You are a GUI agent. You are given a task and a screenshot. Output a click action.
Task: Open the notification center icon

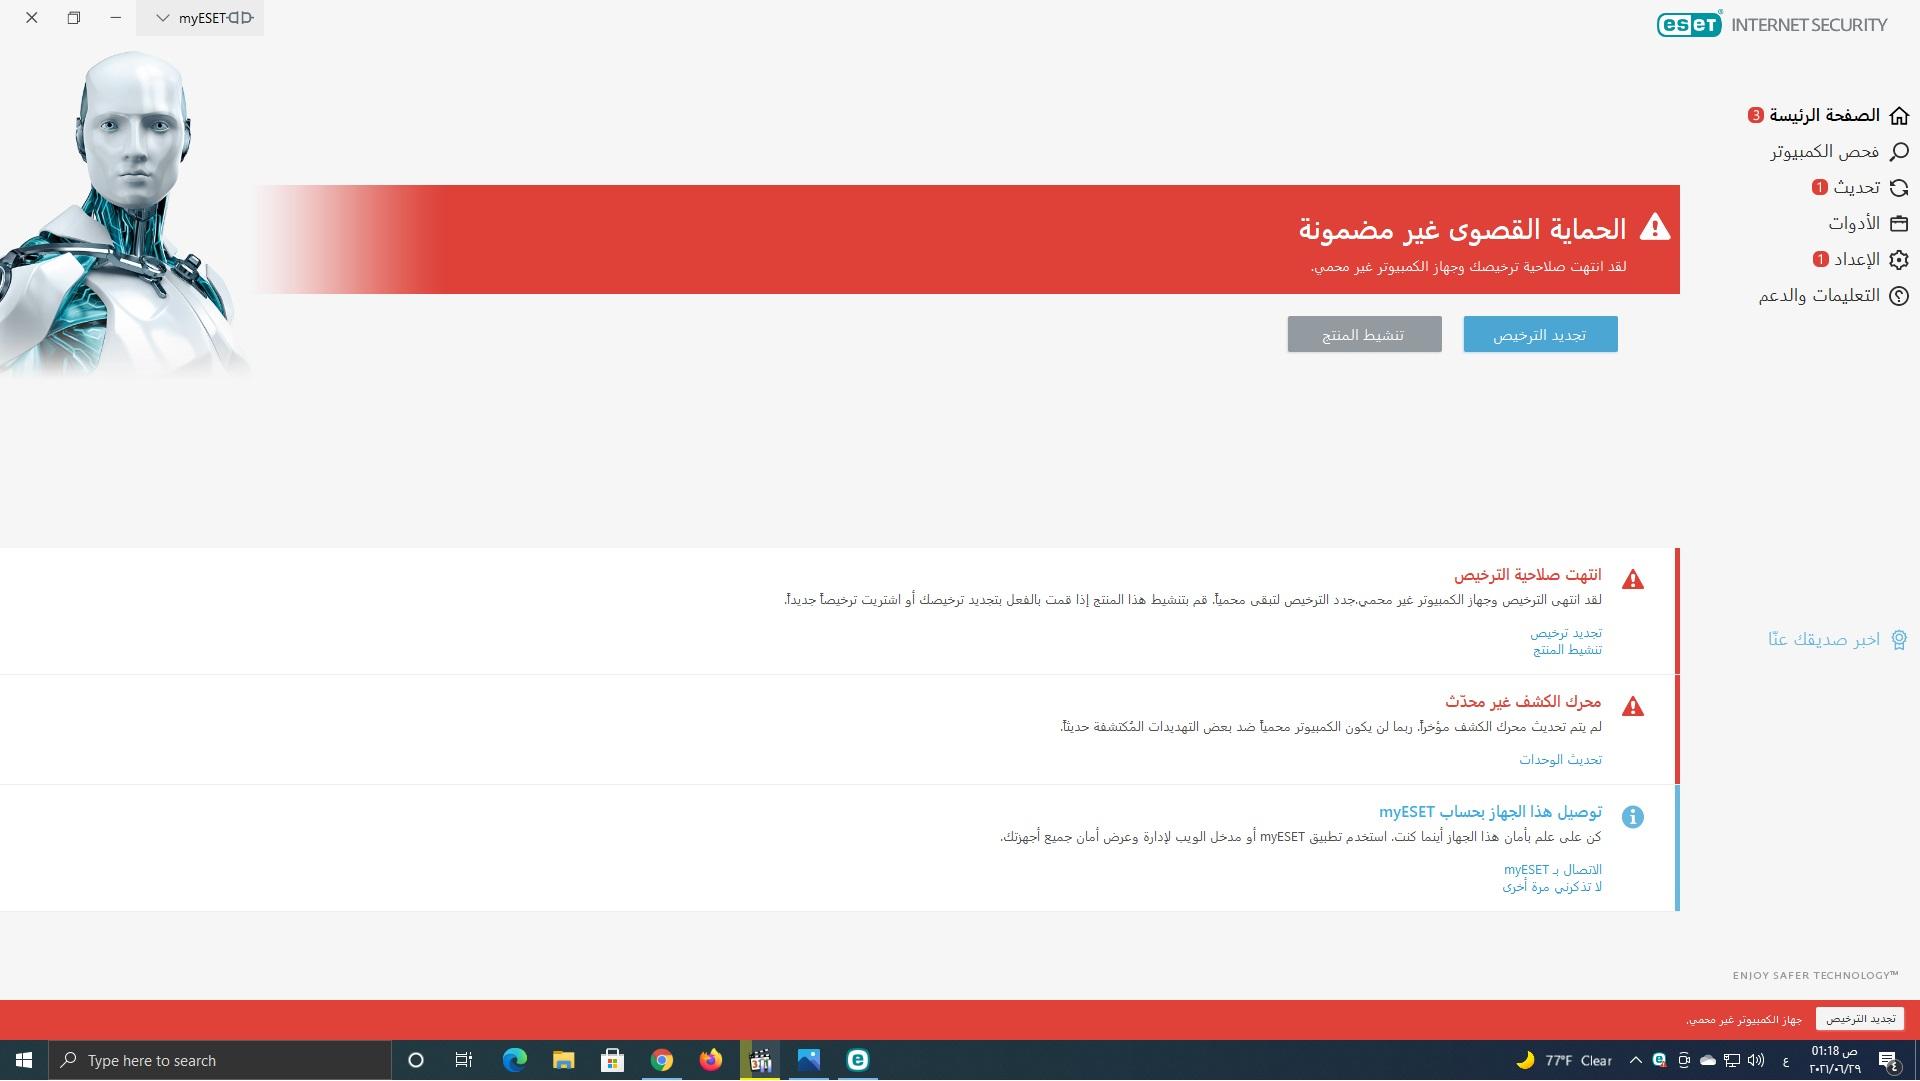1888,1060
